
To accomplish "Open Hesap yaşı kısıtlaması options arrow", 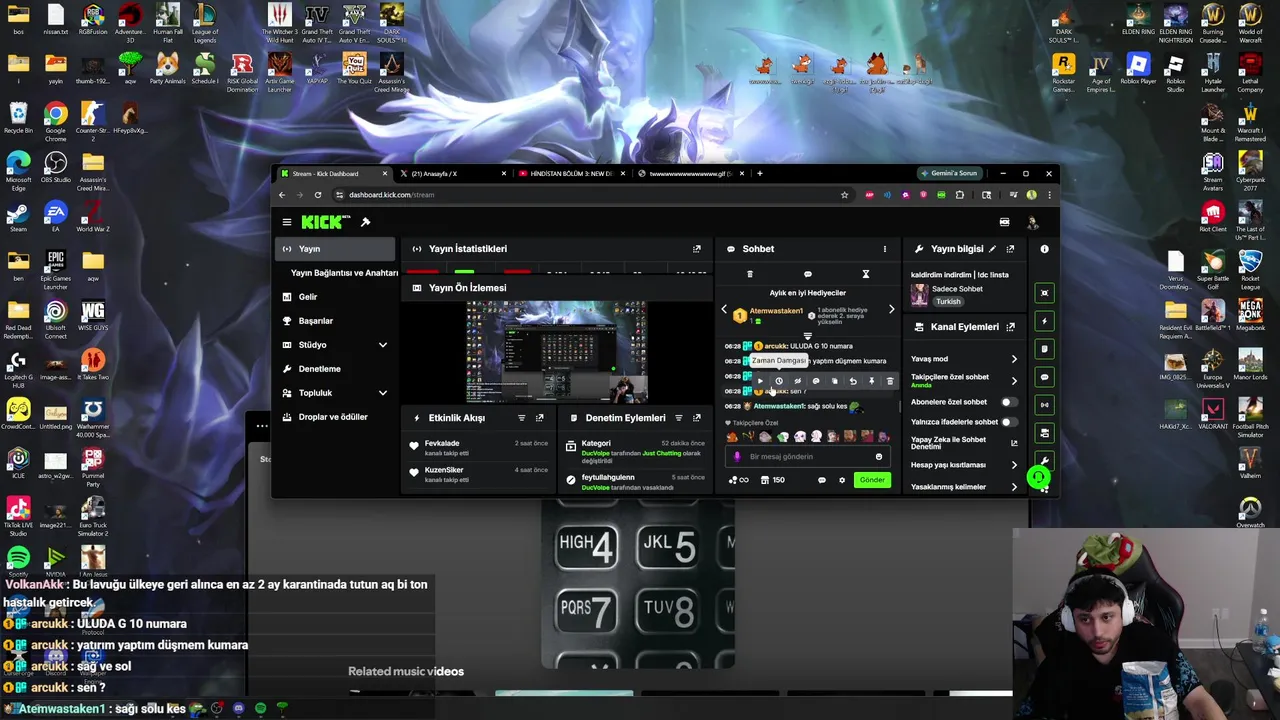I will (1014, 465).
